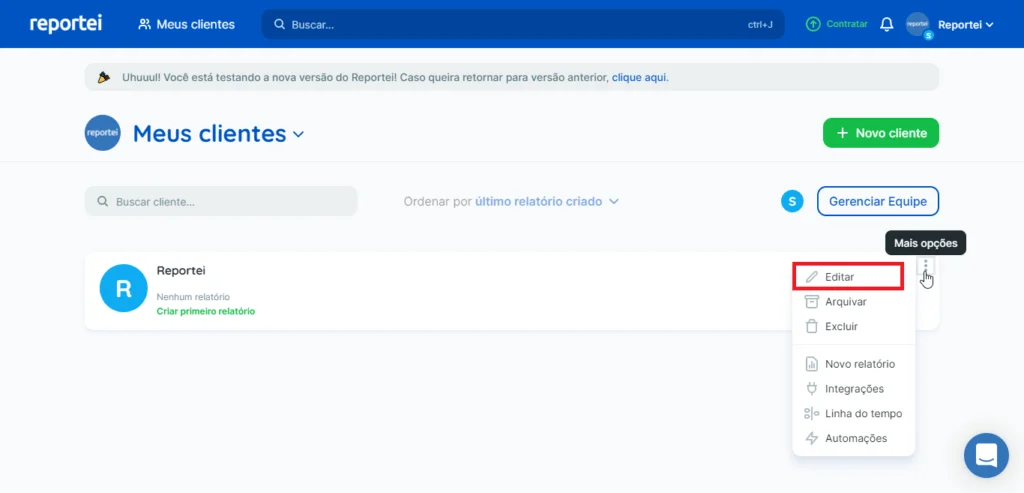This screenshot has width=1024, height=493.
Task: Choose Linha do tempo in the menu
Action: (x=853, y=413)
